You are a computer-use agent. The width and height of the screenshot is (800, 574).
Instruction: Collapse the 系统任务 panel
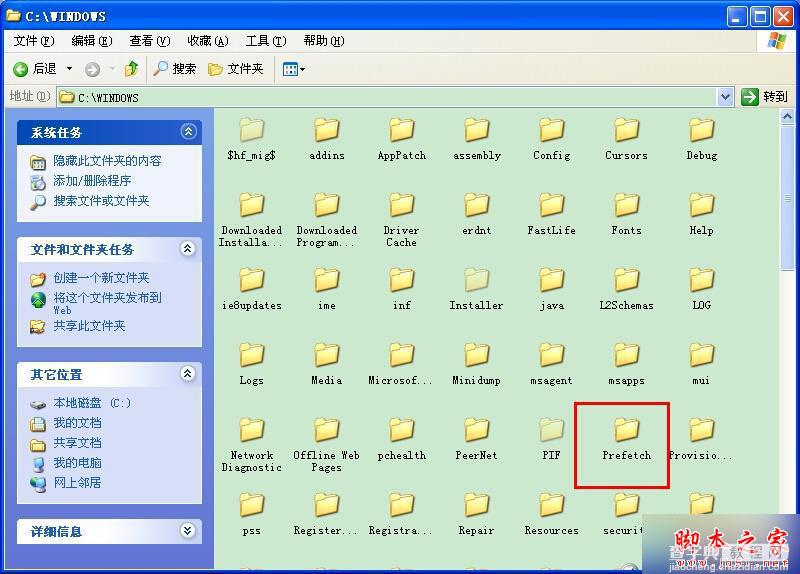(188, 132)
